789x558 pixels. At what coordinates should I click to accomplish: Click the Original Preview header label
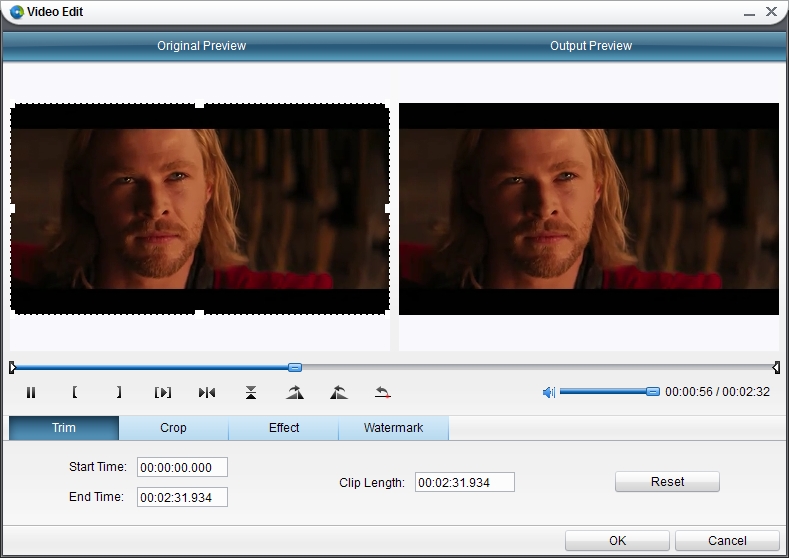tap(201, 46)
